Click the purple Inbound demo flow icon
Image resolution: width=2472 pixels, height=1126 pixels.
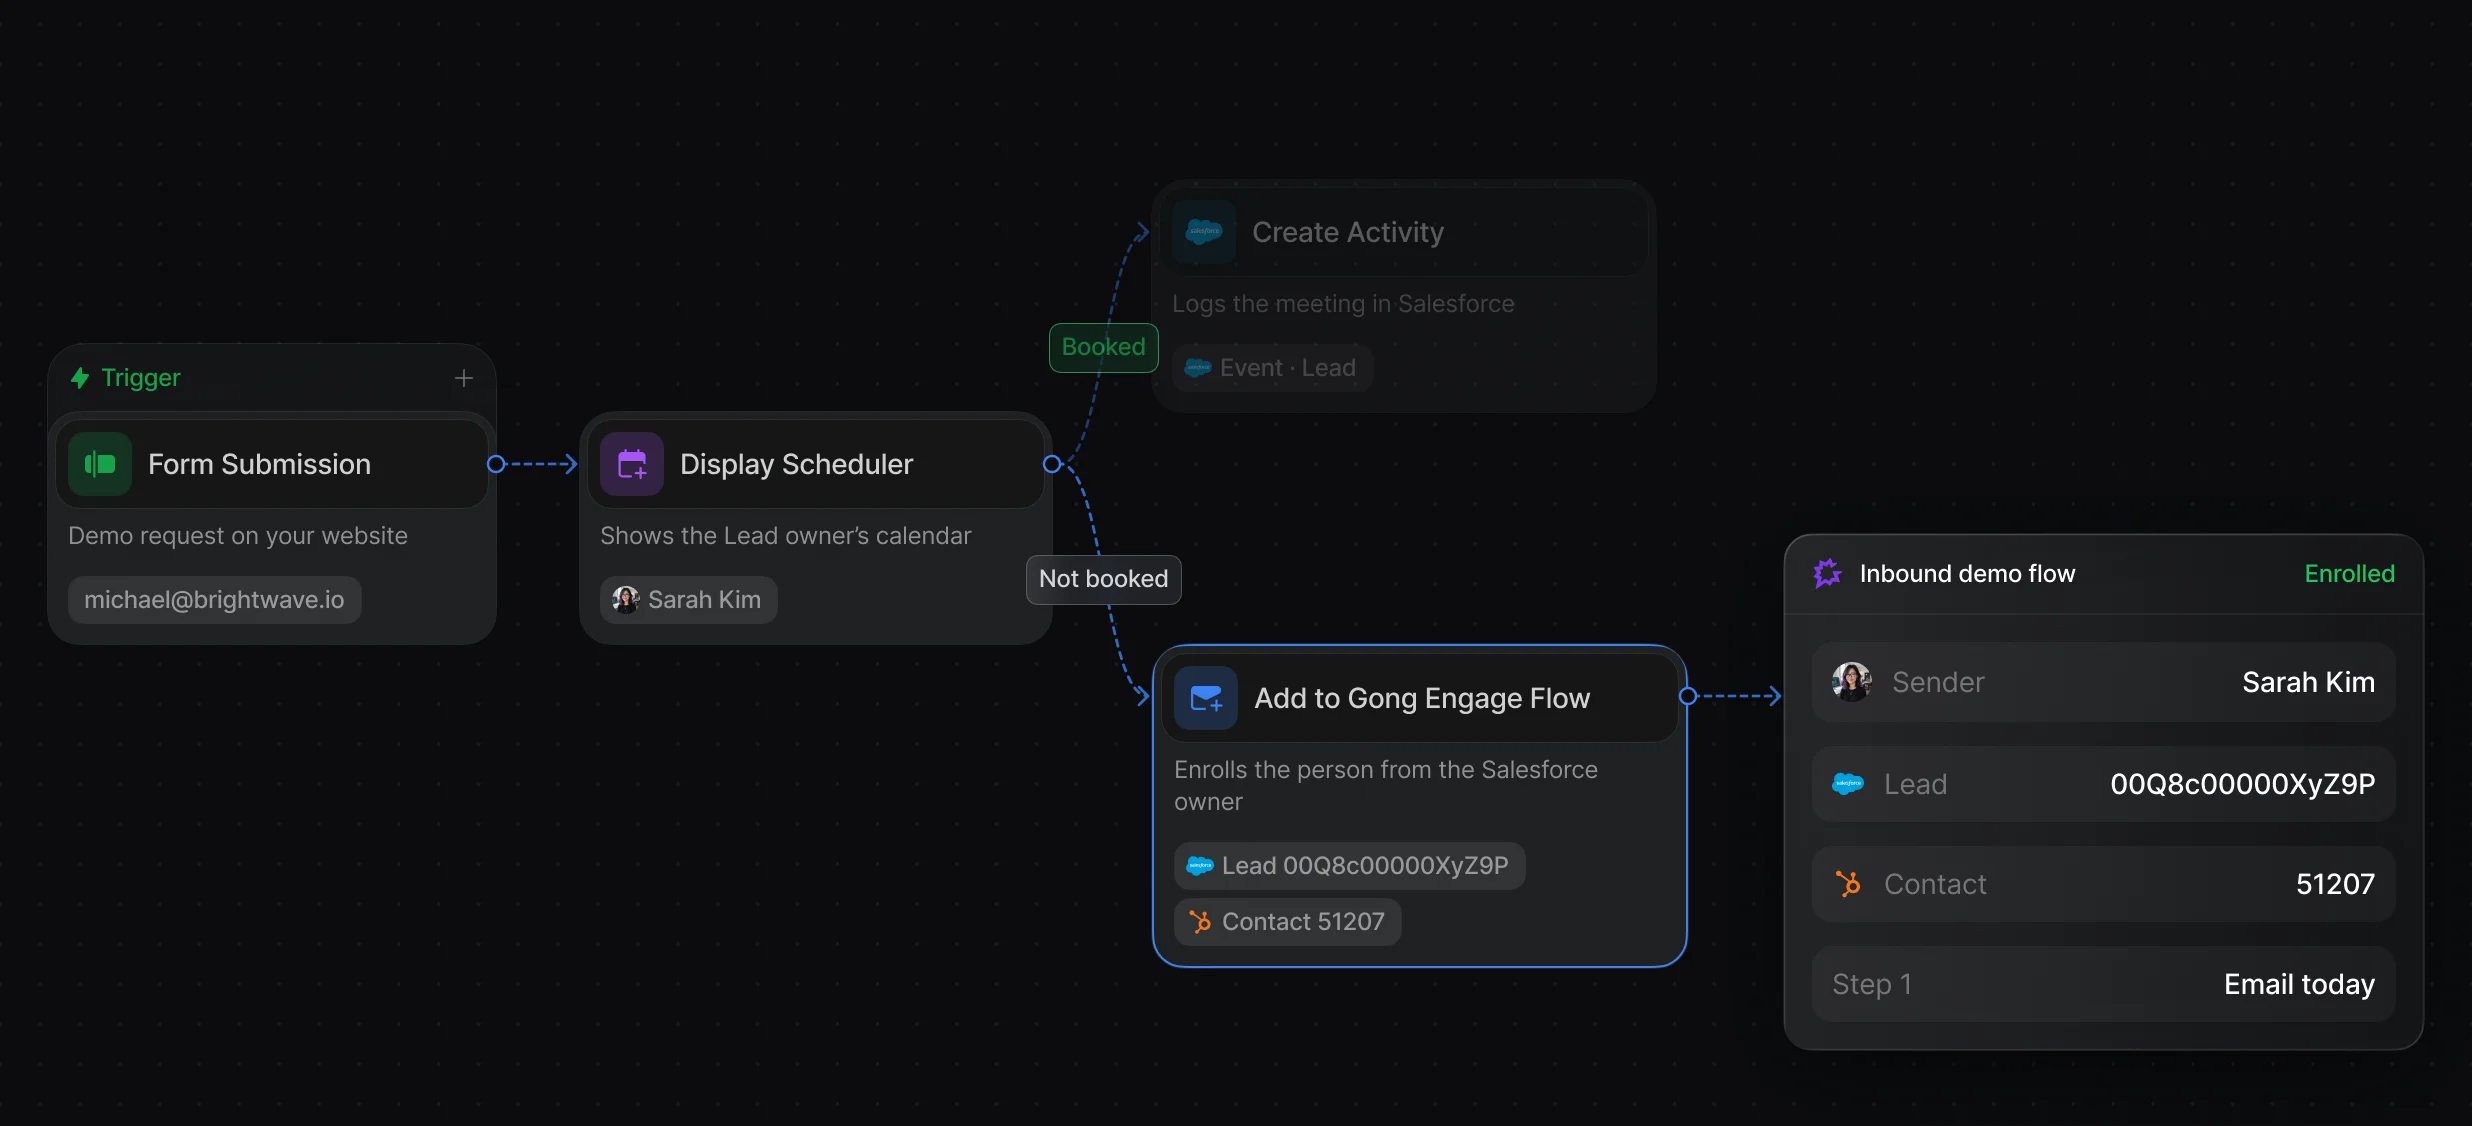[x=1828, y=573]
